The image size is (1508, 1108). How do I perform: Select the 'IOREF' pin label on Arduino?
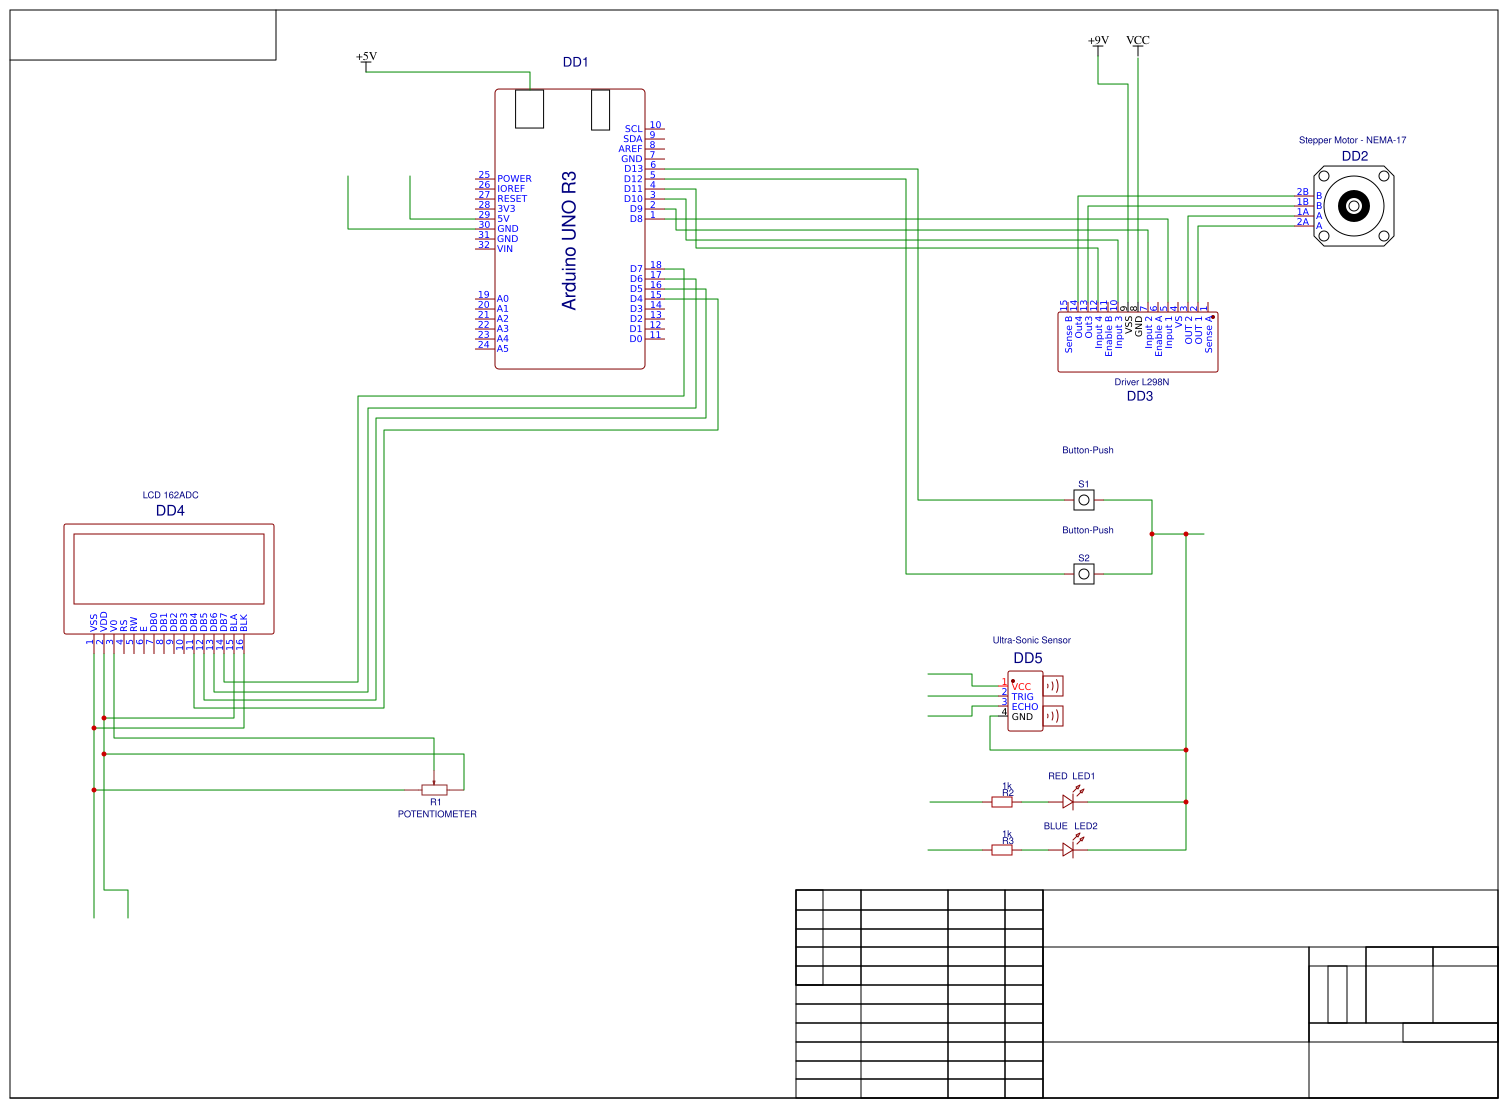click(511, 189)
